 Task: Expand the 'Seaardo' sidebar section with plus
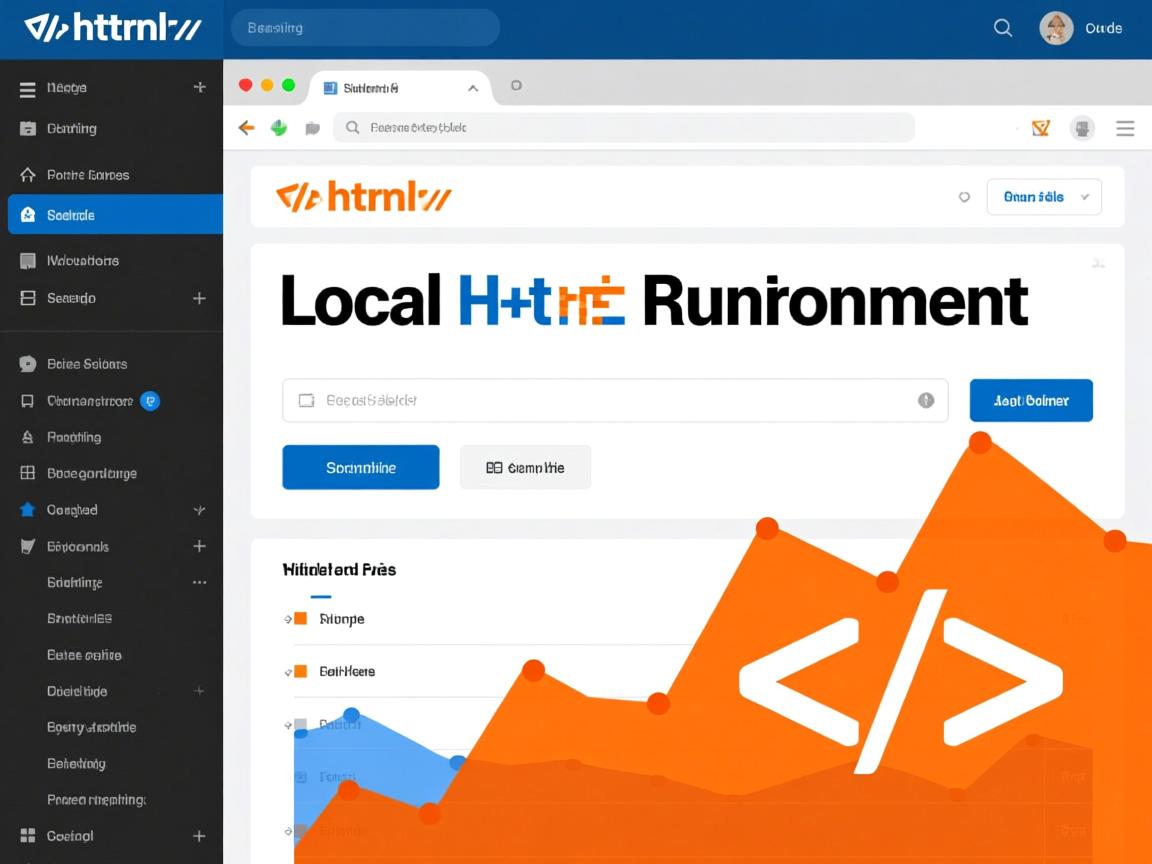(199, 298)
